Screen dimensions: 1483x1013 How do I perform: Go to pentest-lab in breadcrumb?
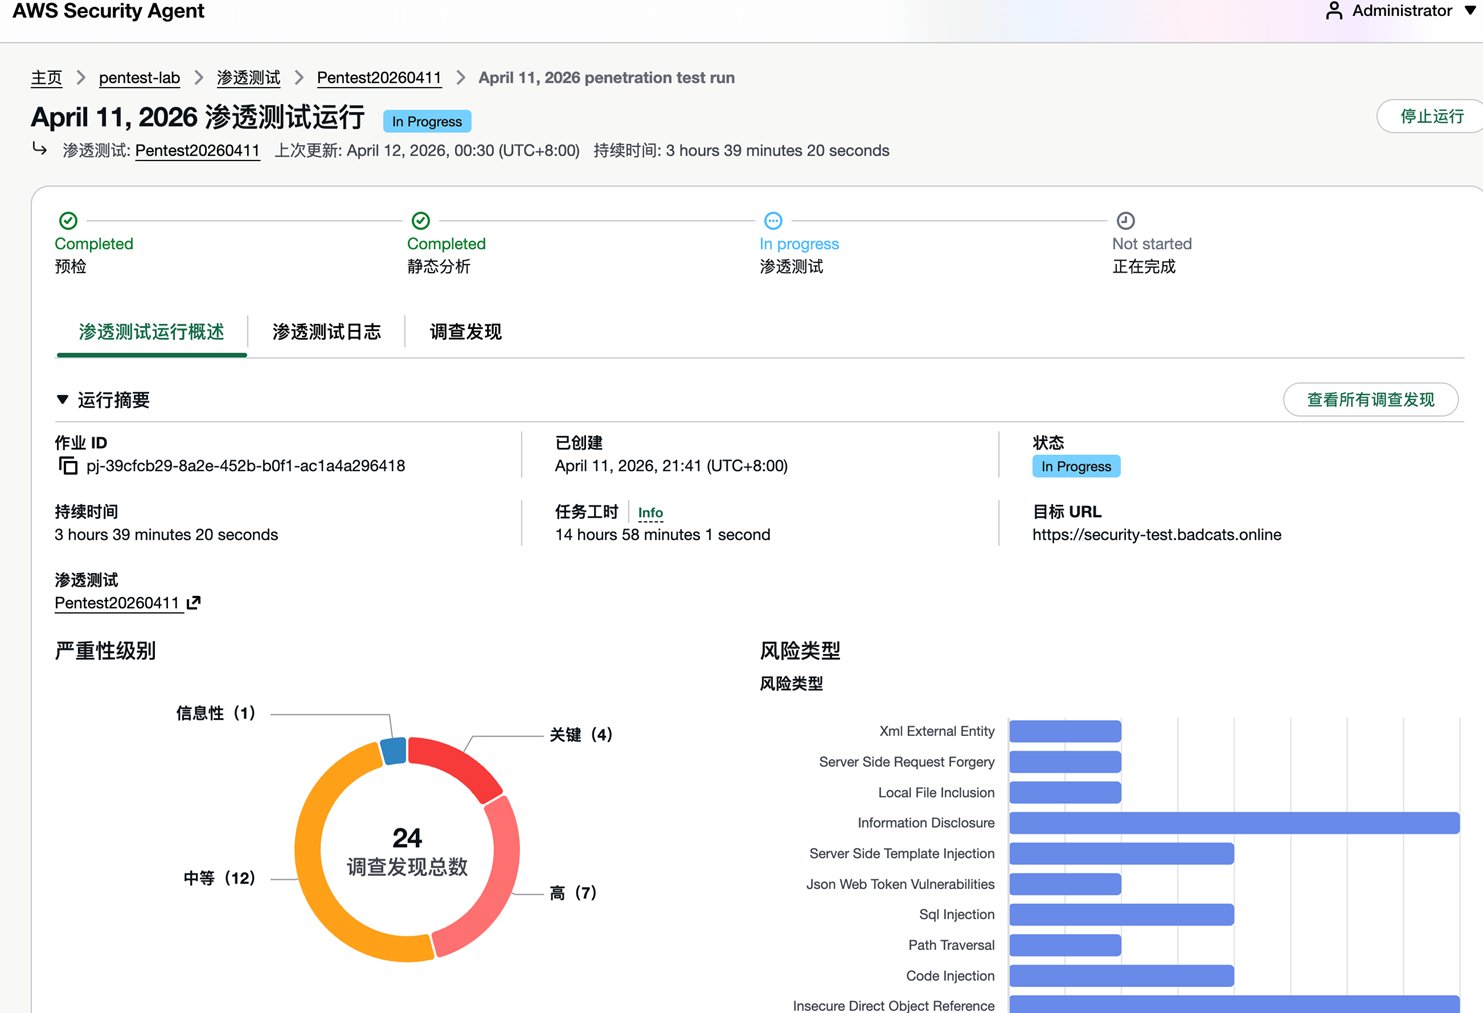(x=139, y=78)
